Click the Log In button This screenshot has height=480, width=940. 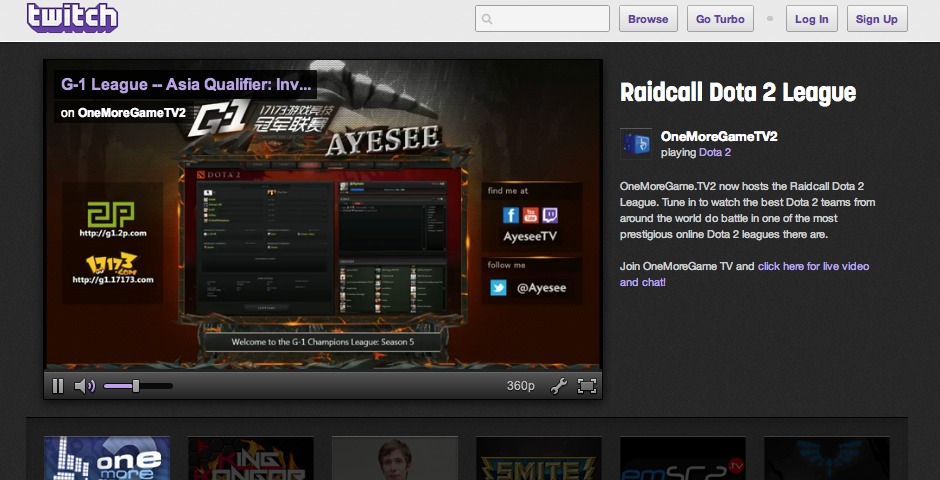(x=811, y=19)
